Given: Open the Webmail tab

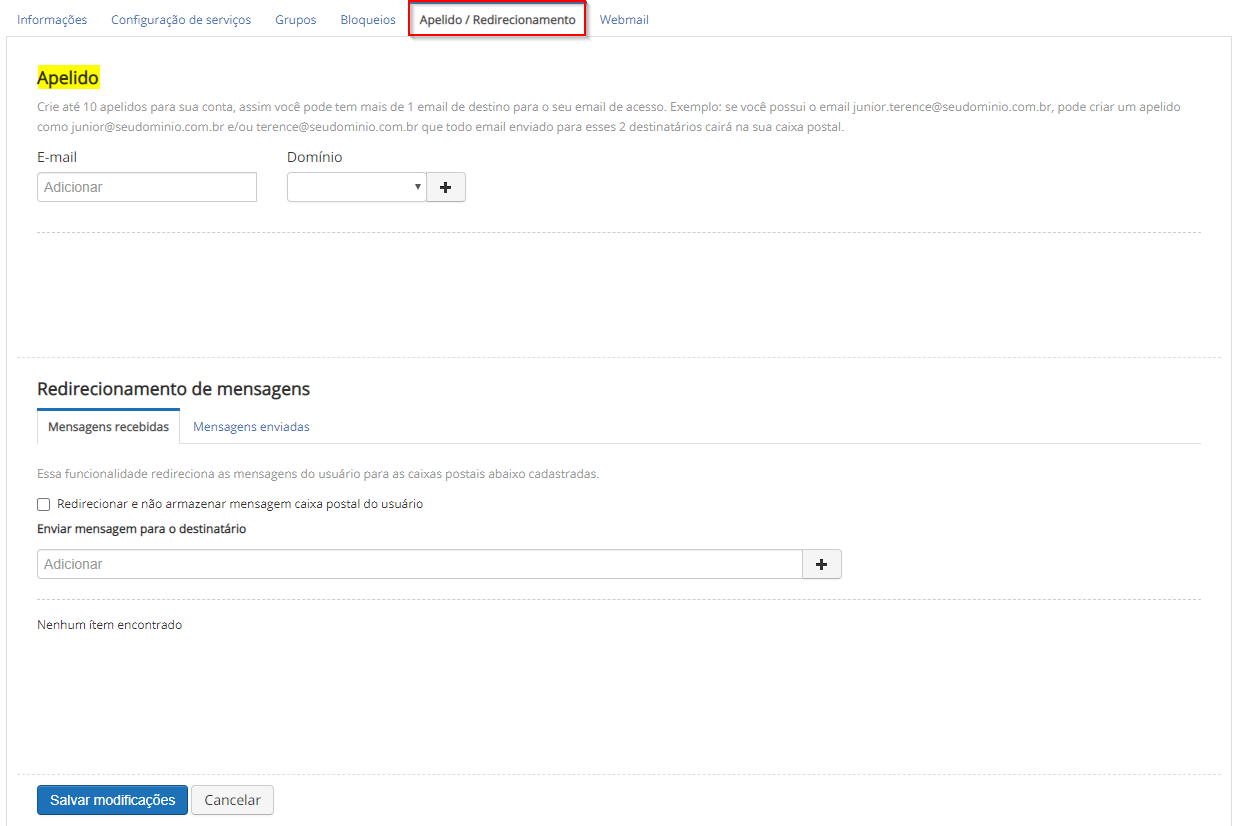Looking at the screenshot, I should [624, 20].
